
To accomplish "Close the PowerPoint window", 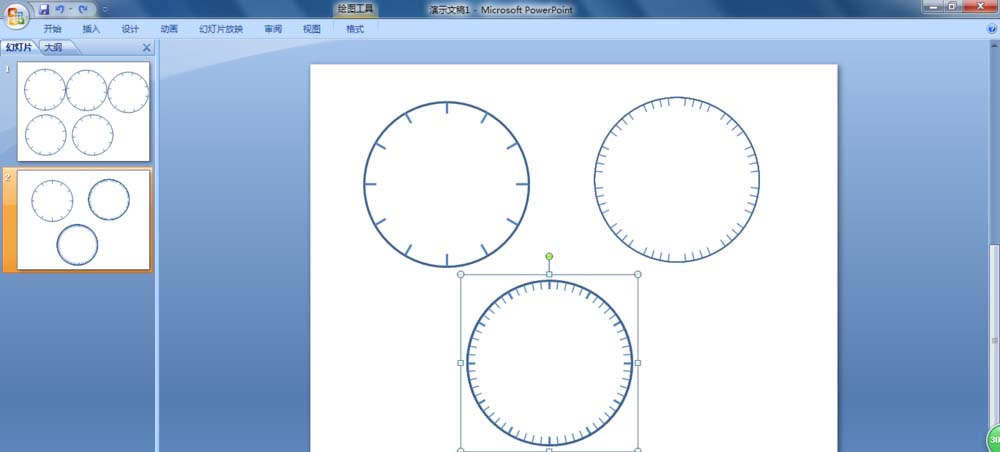I will click(x=982, y=6).
